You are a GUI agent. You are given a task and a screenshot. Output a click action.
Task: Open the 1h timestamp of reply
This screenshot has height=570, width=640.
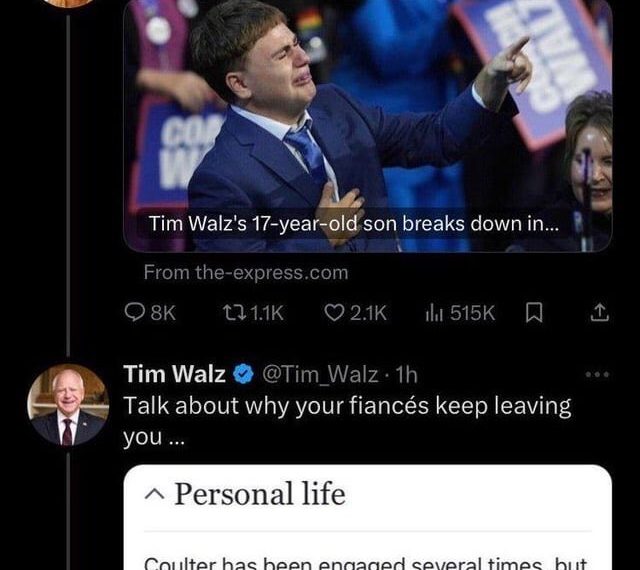click(407, 374)
